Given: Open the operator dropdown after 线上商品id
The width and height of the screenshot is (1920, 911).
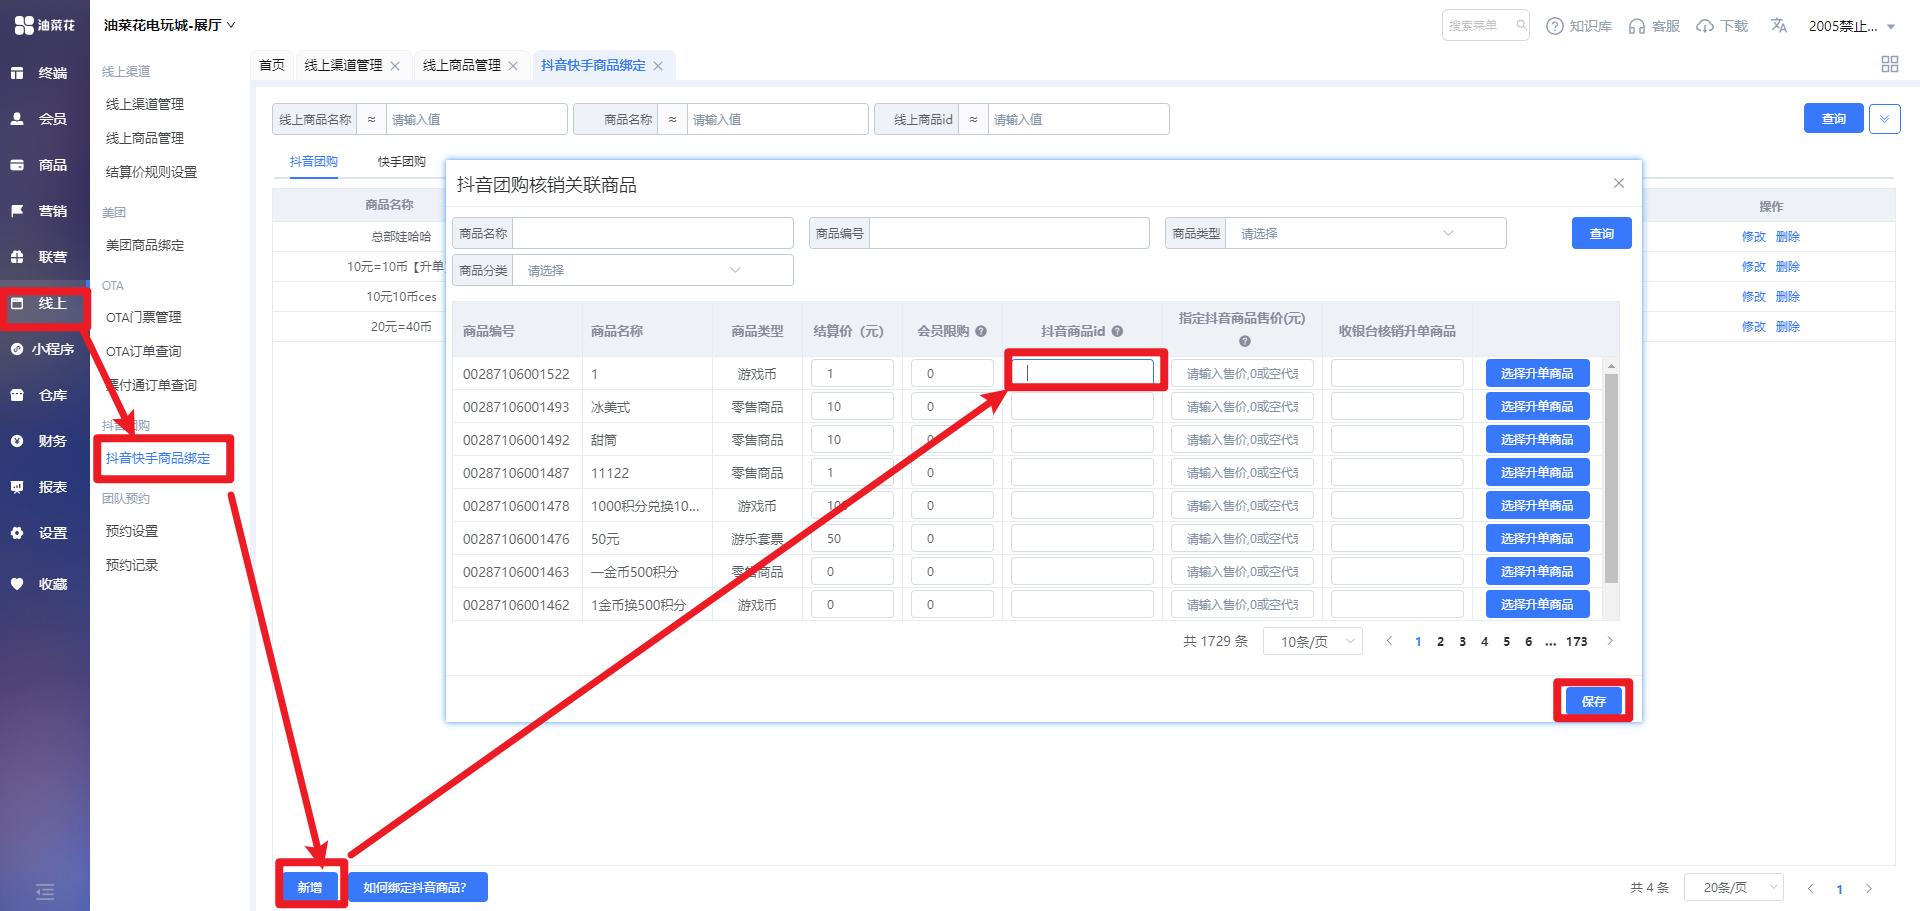Looking at the screenshot, I should [973, 119].
